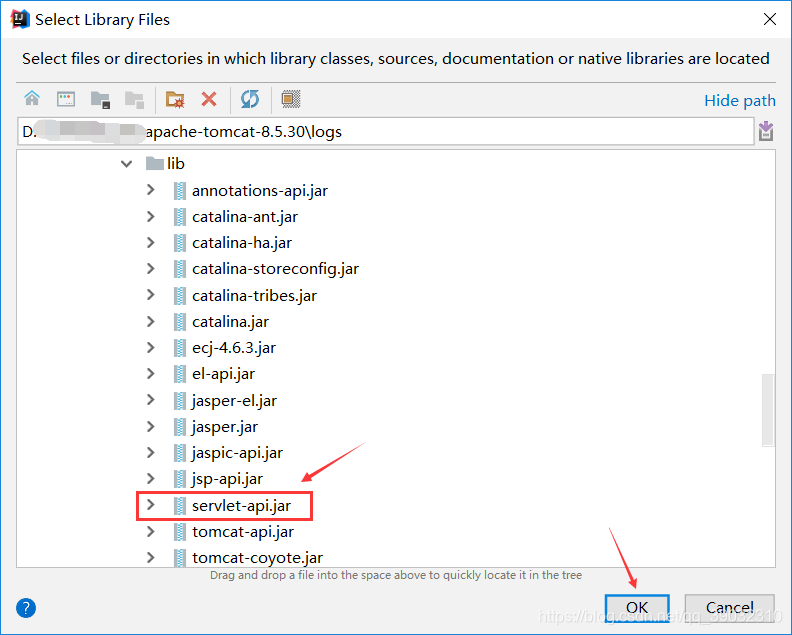Expand jasper-el.jar node
Viewport: 792px width, 635px height.
click(151, 400)
